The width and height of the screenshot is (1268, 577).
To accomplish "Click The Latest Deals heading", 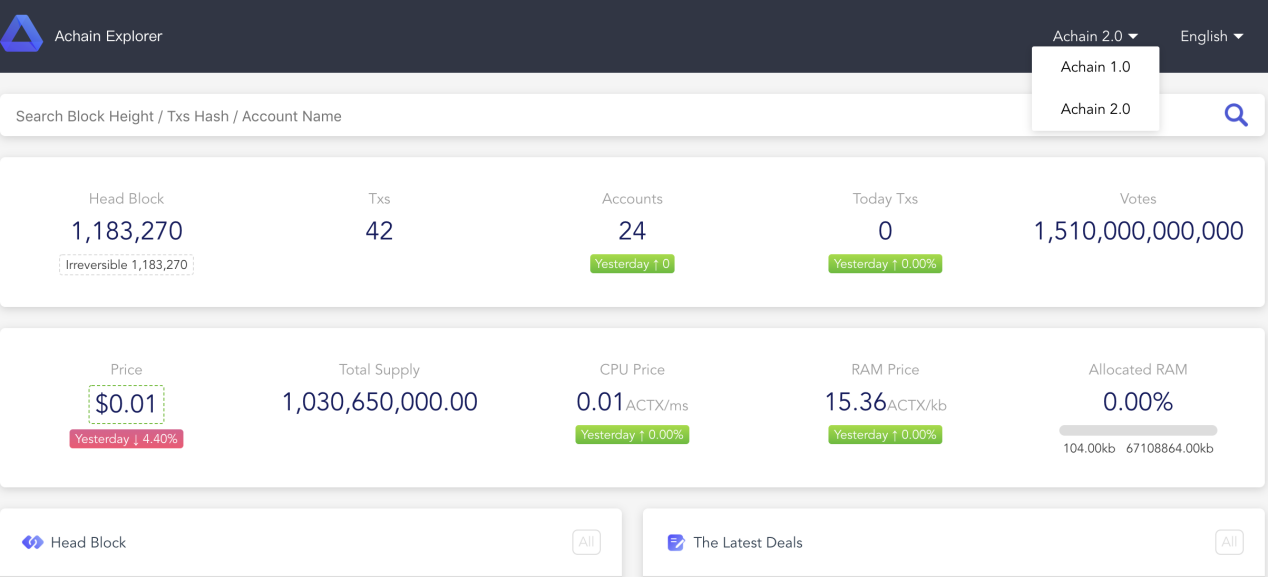I will tap(748, 542).
